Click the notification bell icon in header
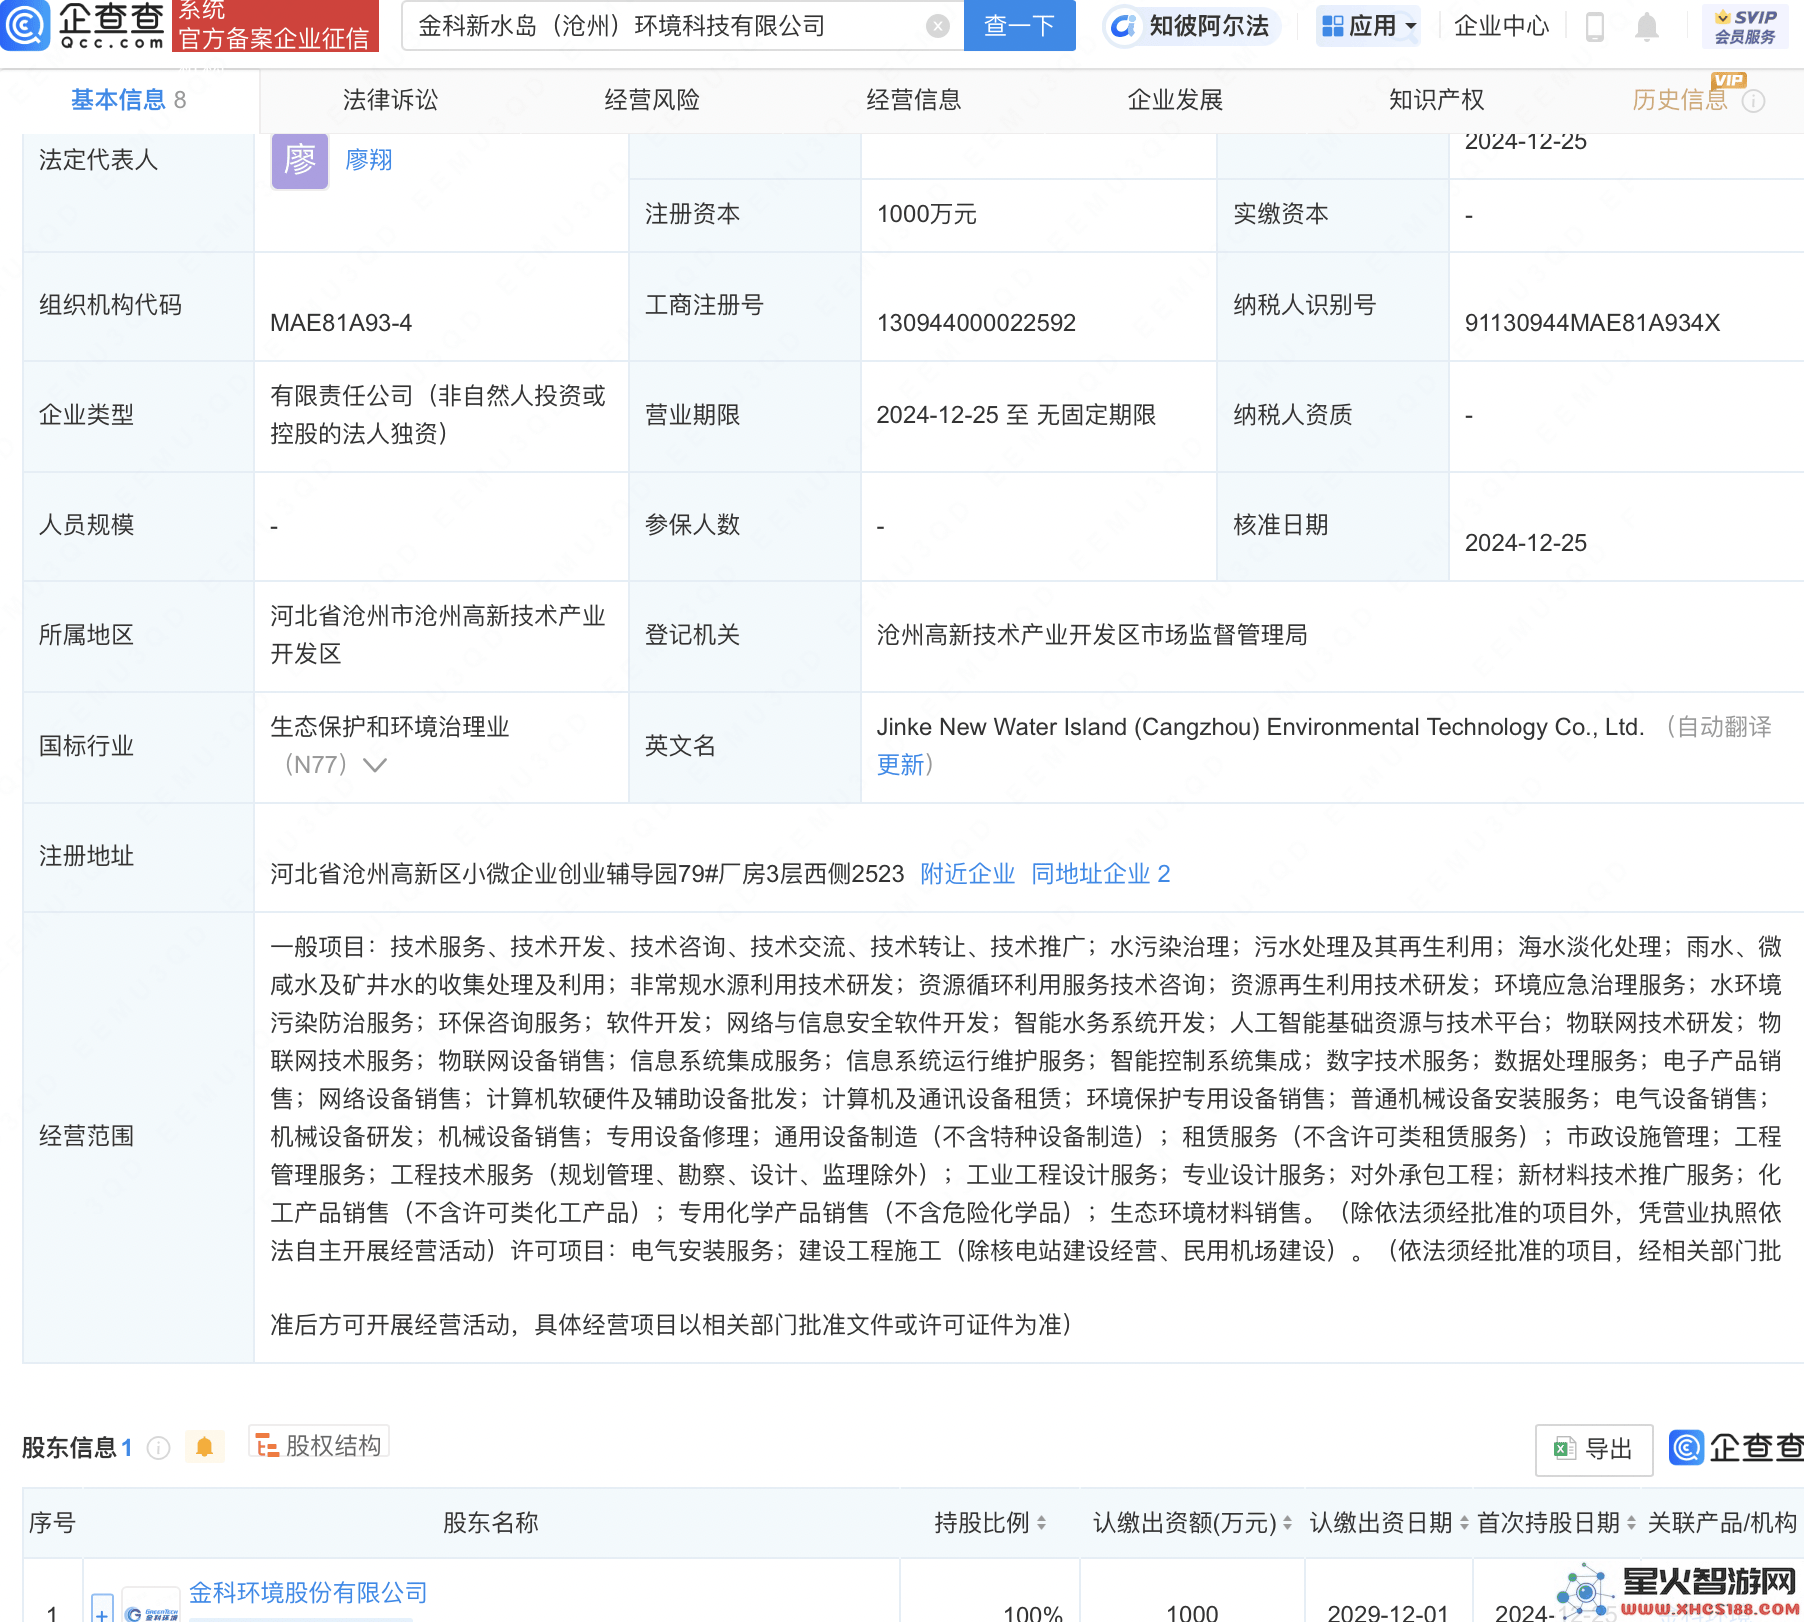The height and width of the screenshot is (1622, 1804). tap(1646, 27)
